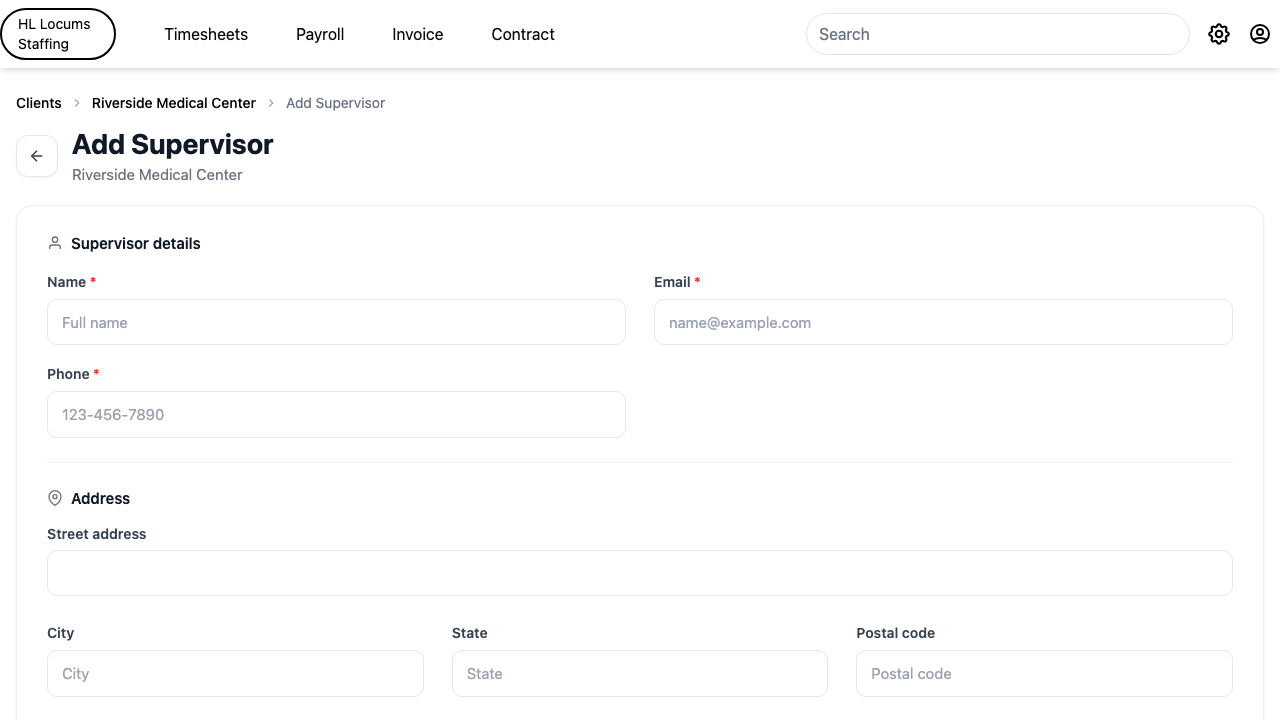The width and height of the screenshot is (1280, 720).
Task: Open the Timesheets menu item
Action: coord(206,34)
